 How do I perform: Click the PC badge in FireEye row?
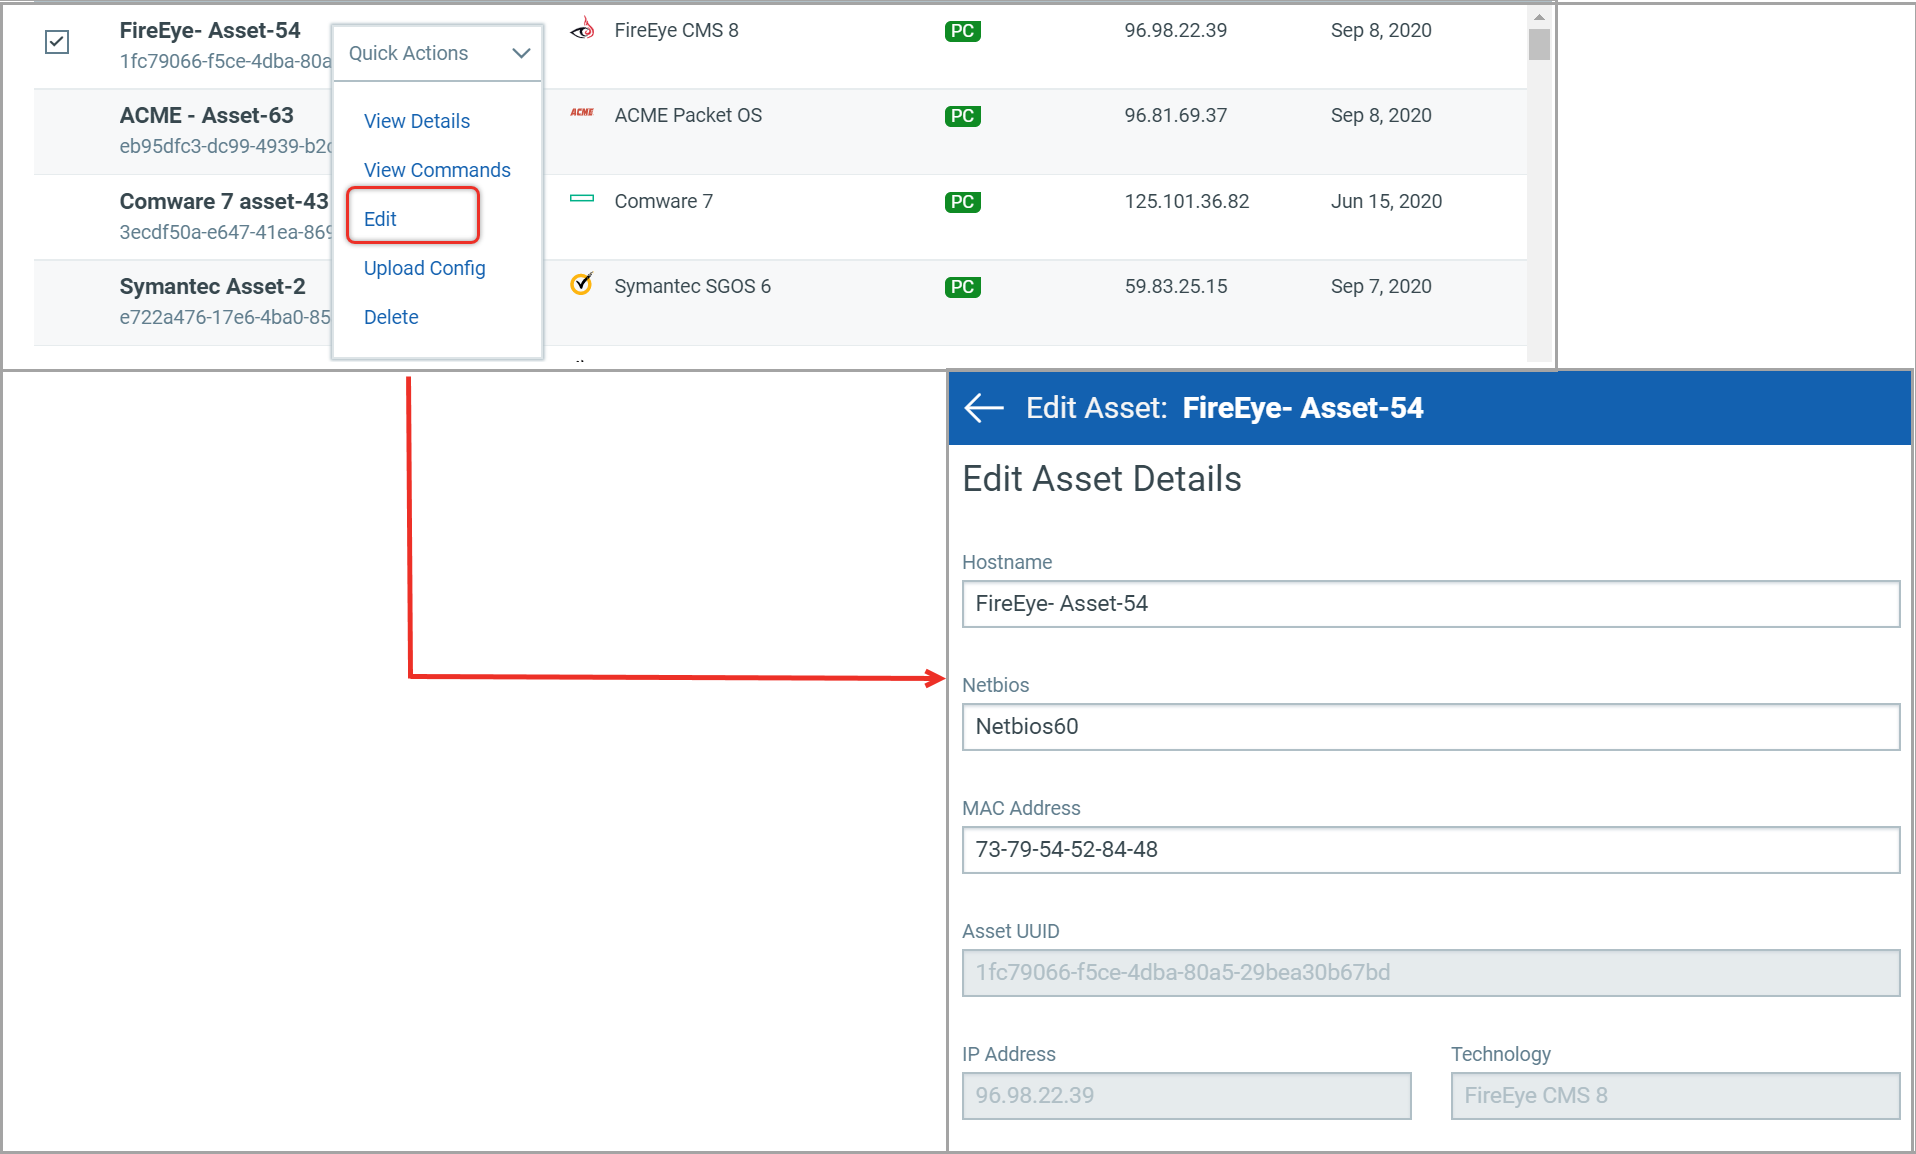click(962, 31)
